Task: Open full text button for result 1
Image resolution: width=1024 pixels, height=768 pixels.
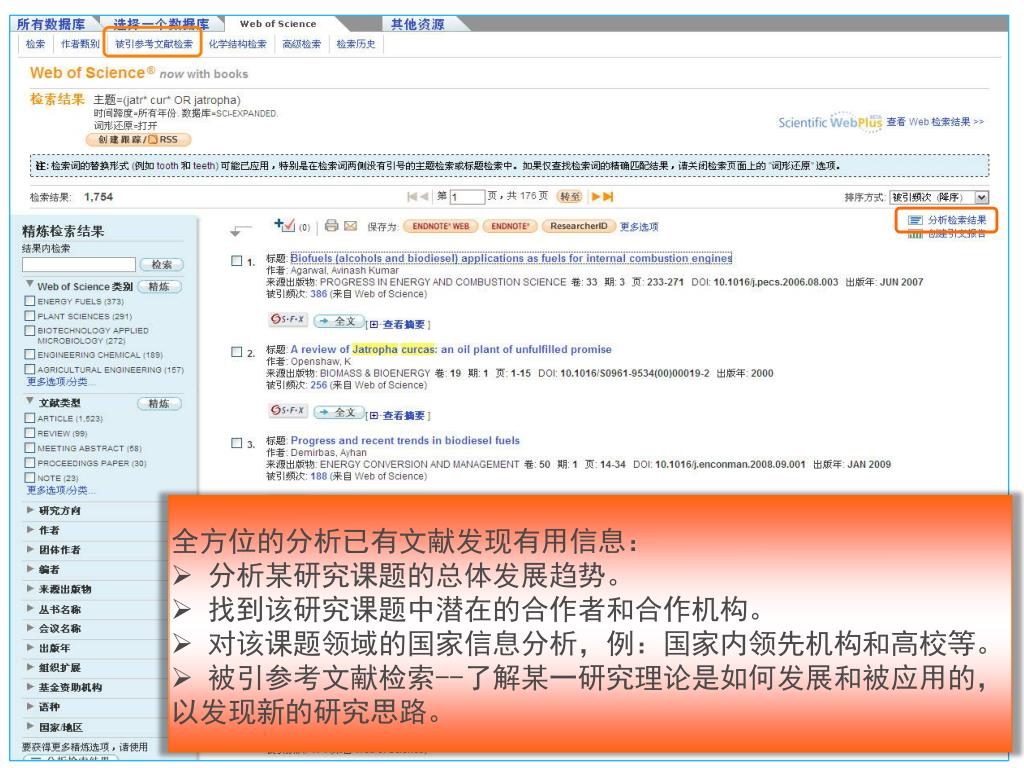Action: pos(338,321)
